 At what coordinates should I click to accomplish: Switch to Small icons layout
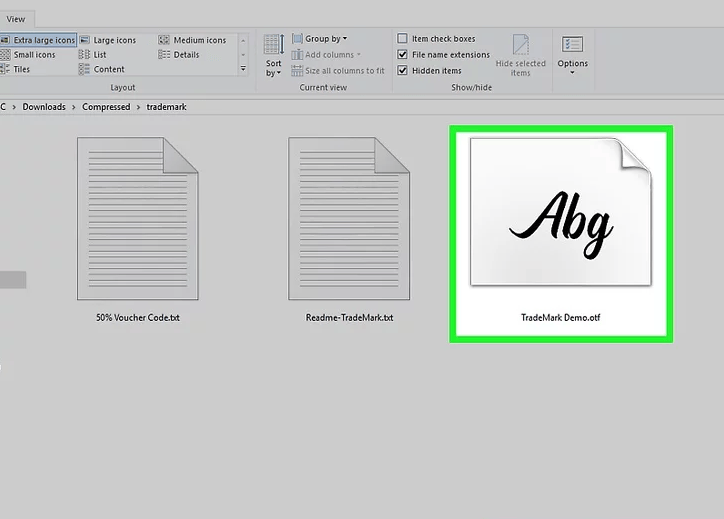tap(34, 55)
